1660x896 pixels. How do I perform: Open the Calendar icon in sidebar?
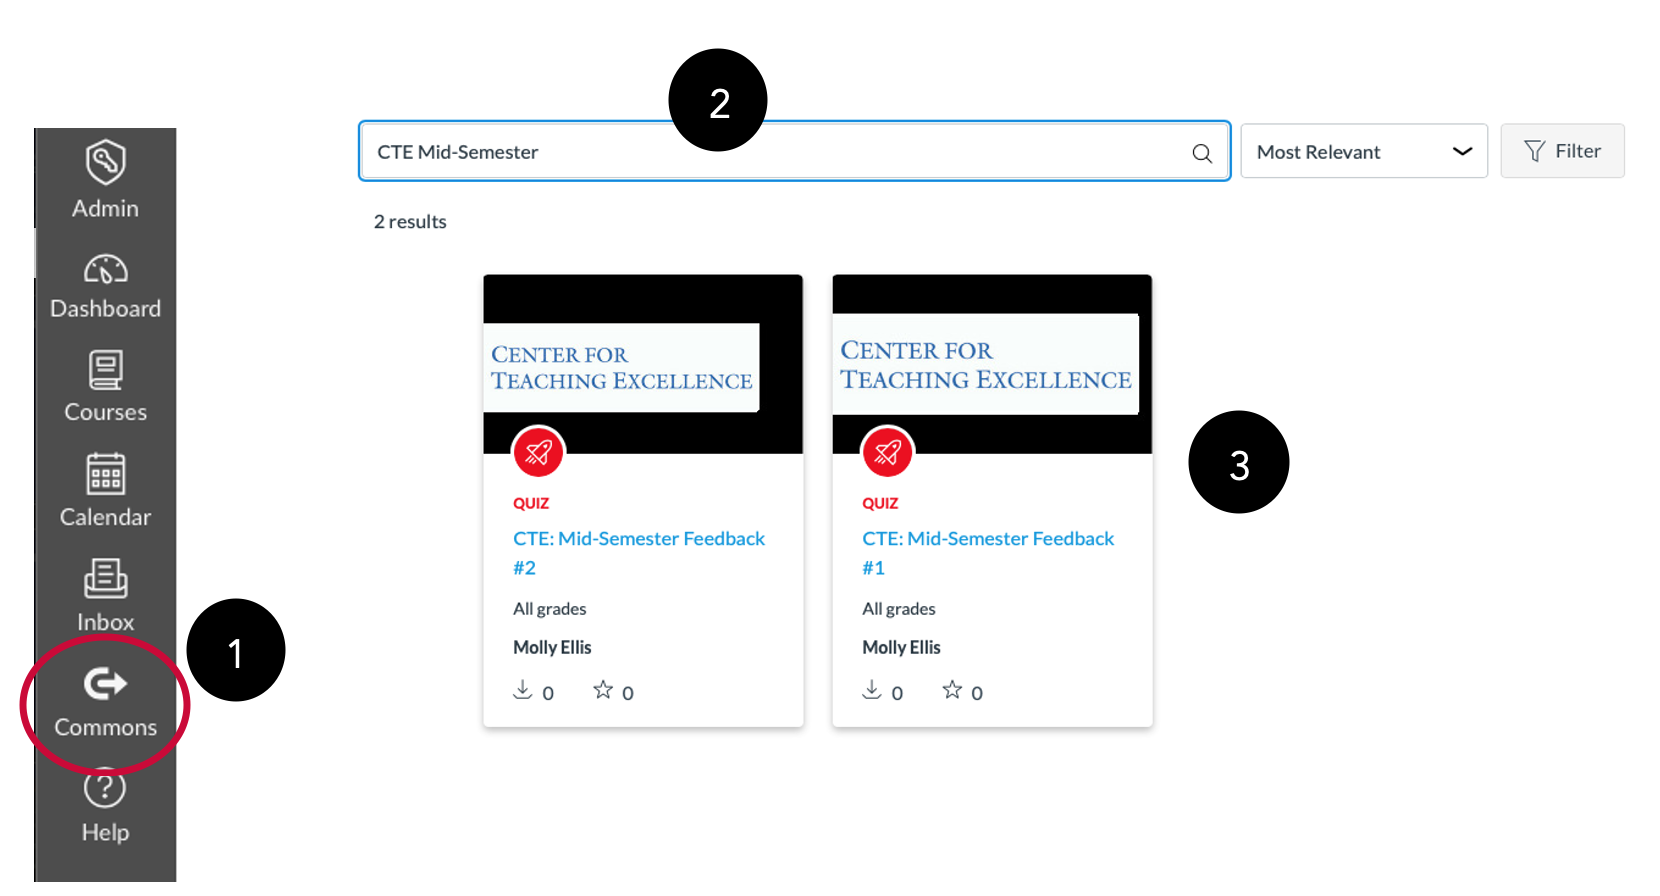tap(105, 474)
